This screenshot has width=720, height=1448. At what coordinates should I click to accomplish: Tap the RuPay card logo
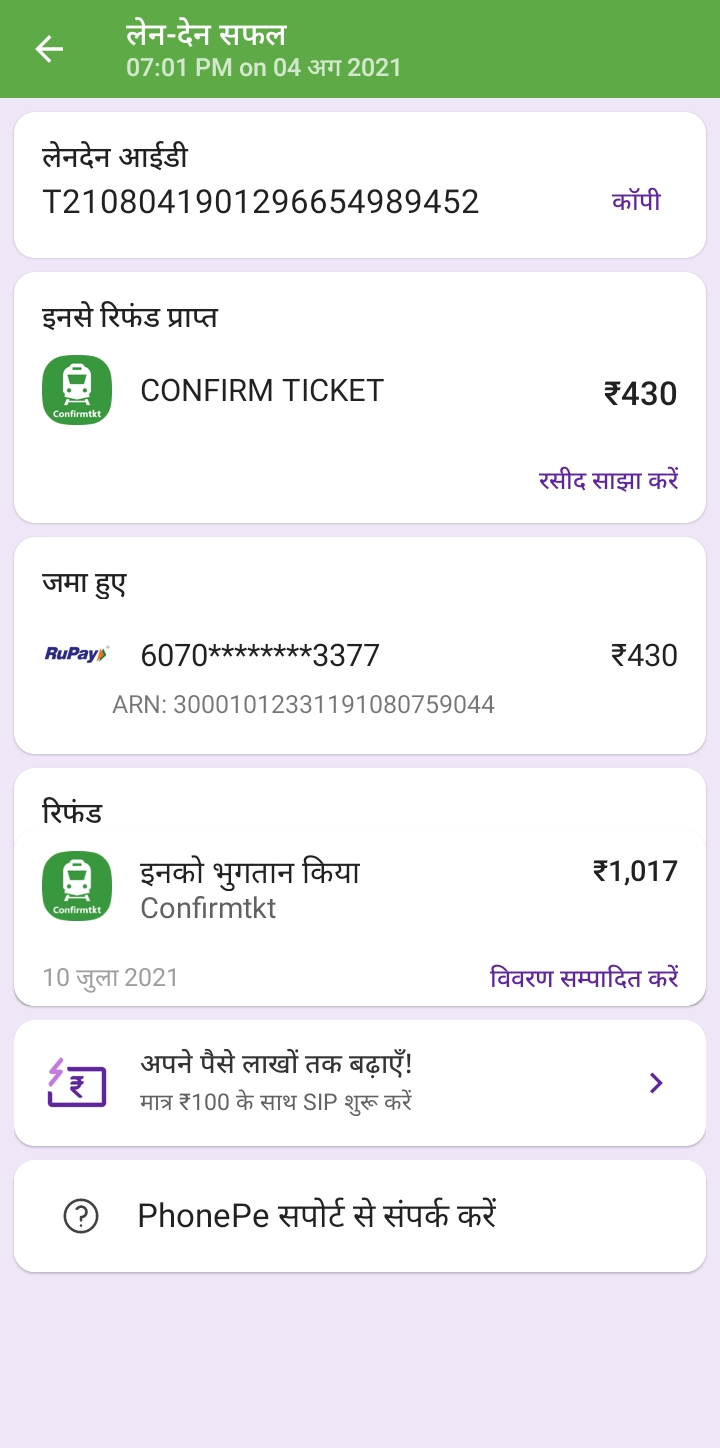point(77,654)
